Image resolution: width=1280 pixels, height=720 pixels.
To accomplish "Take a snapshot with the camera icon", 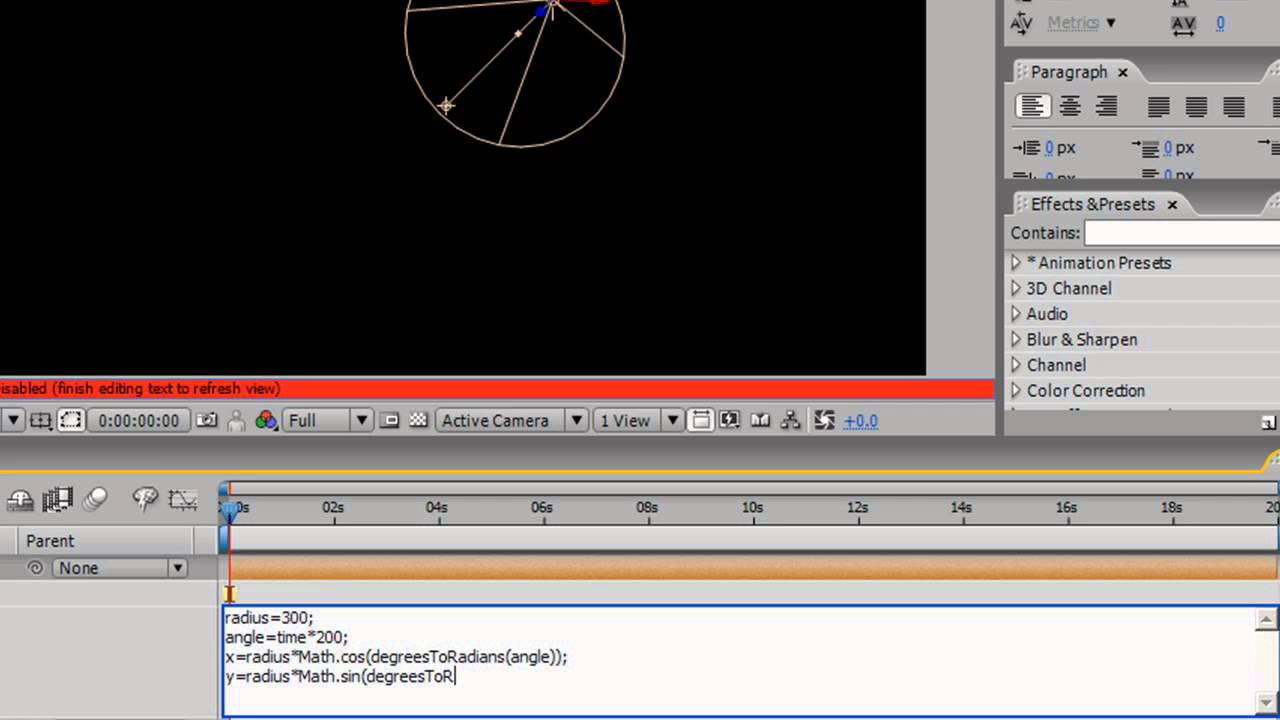I will pos(207,421).
